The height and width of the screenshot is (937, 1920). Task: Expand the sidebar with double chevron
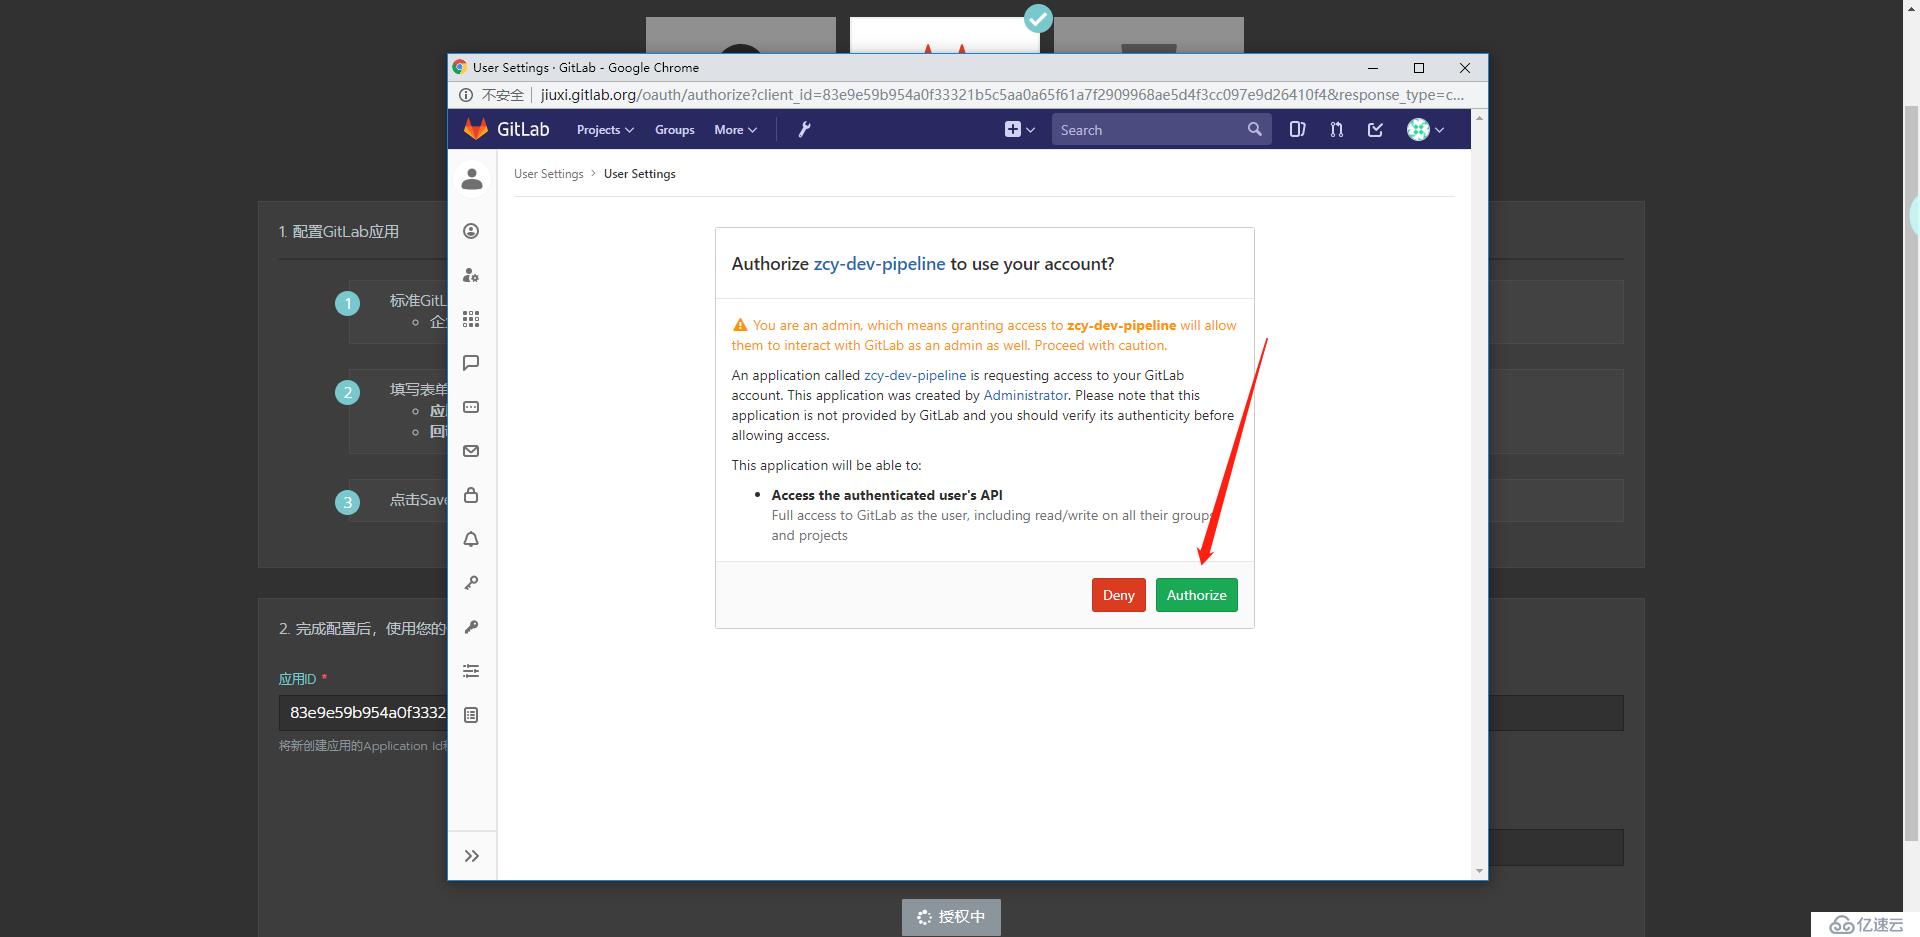coord(472,856)
